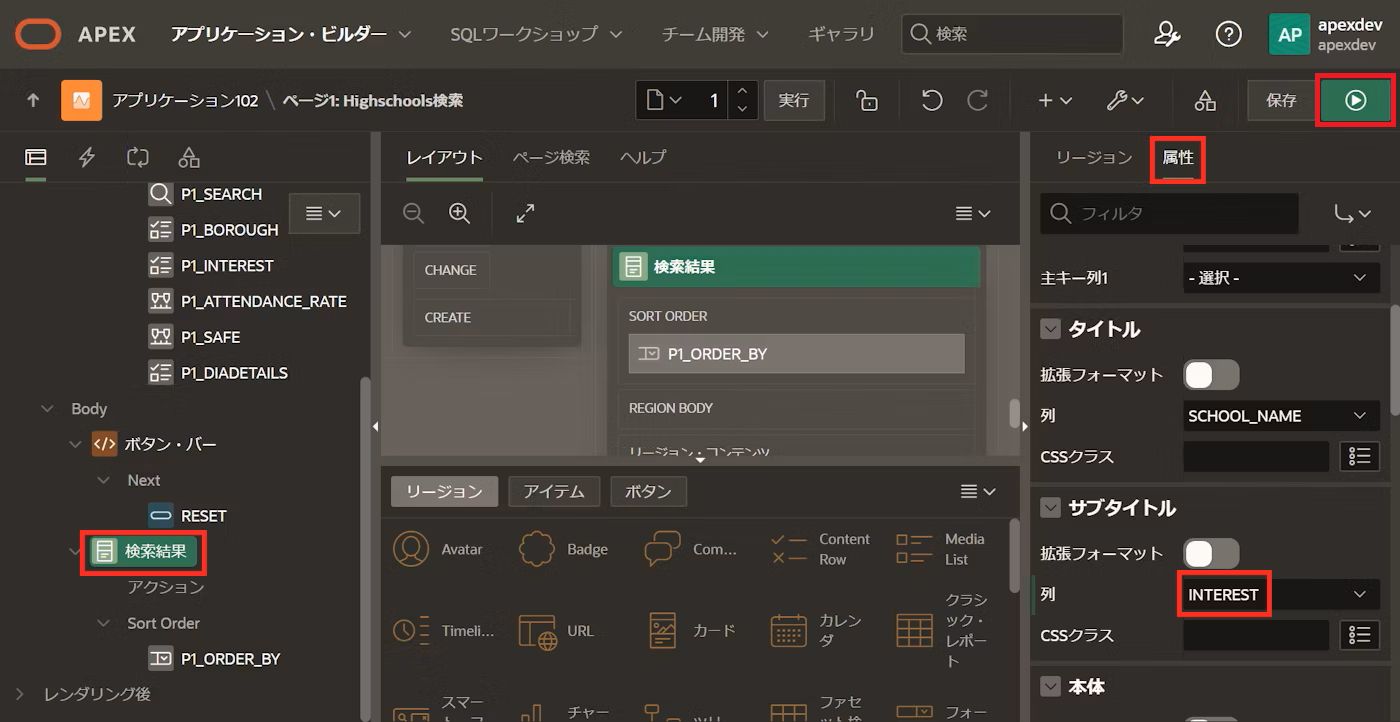This screenshot has width=1400, height=722.
Task: Open the help question mark icon
Action: tap(1228, 34)
